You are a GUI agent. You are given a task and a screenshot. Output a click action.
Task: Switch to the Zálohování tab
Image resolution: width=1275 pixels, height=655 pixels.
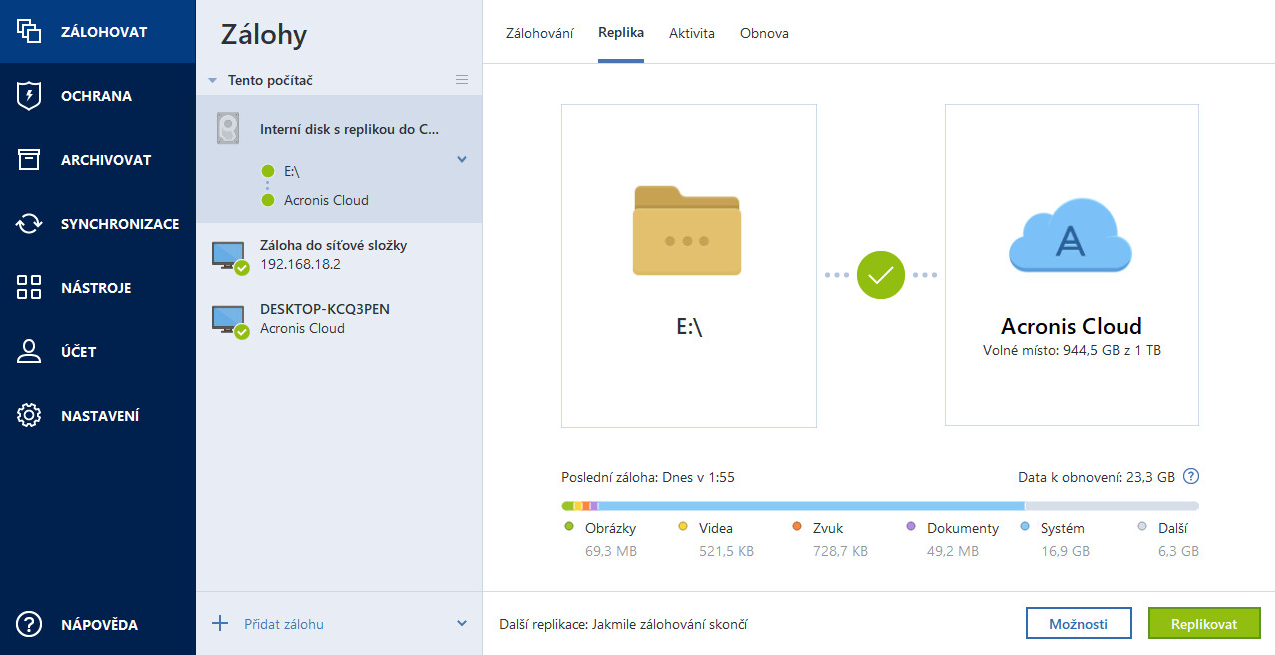[539, 33]
